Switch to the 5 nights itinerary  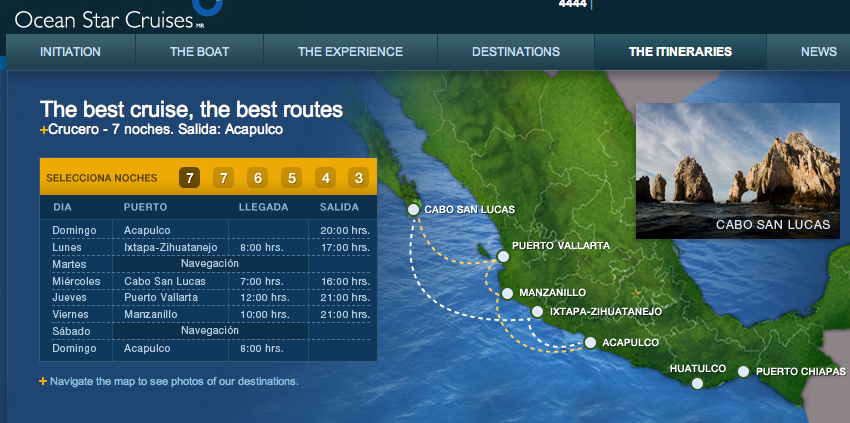tap(291, 178)
